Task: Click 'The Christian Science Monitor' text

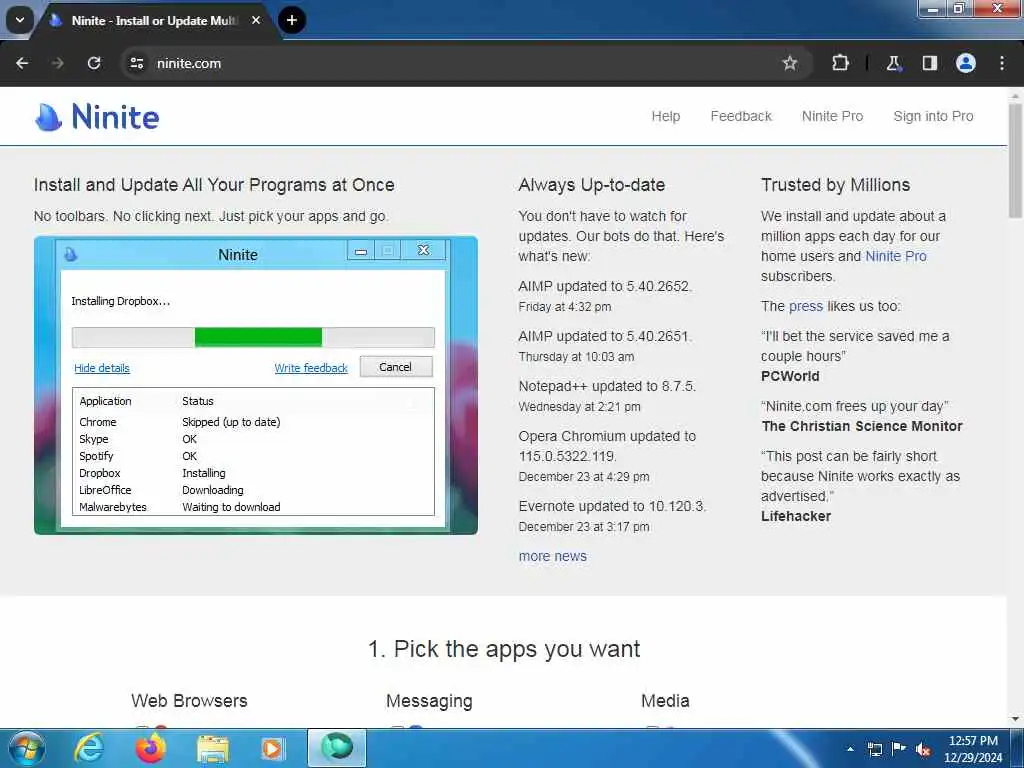Action: pos(862,426)
